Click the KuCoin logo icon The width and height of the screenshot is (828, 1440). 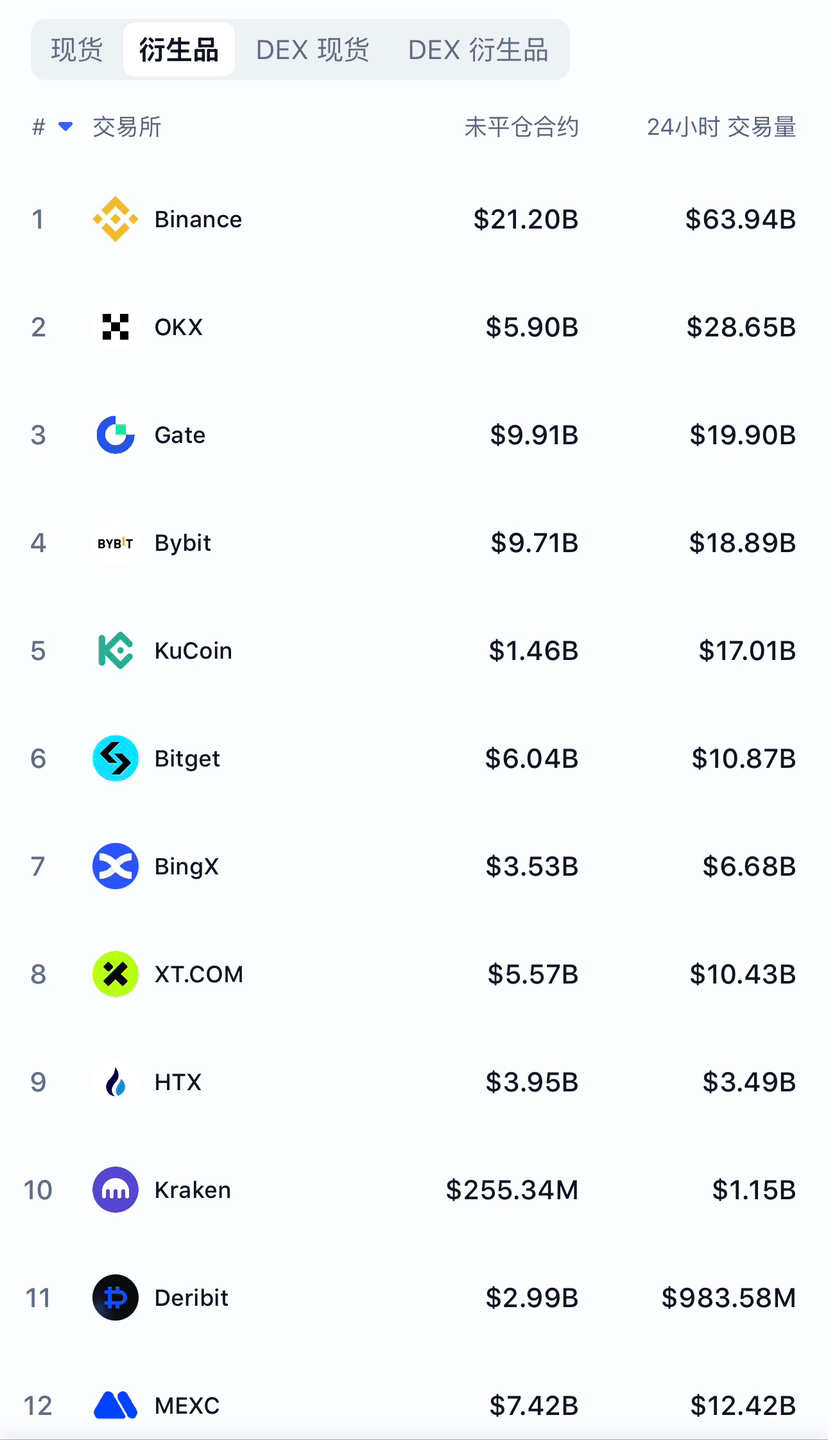coord(115,651)
